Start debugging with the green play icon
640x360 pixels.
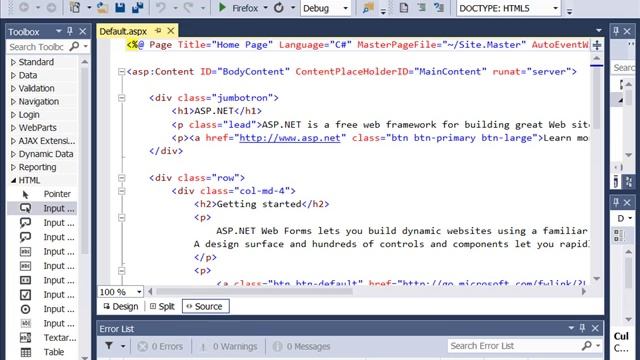pos(222,7)
